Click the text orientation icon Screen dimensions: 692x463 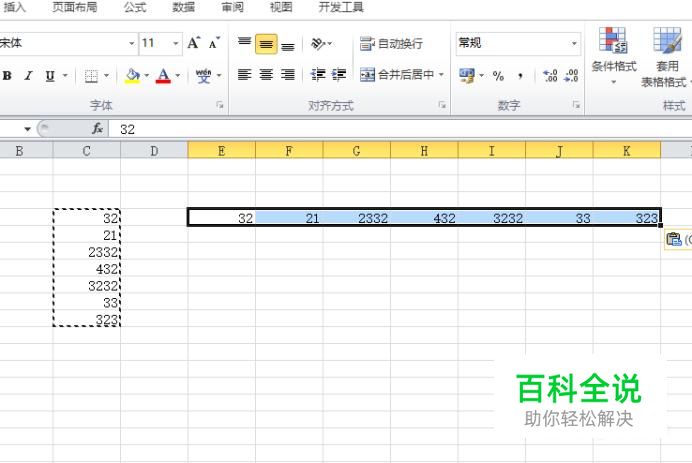click(318, 43)
